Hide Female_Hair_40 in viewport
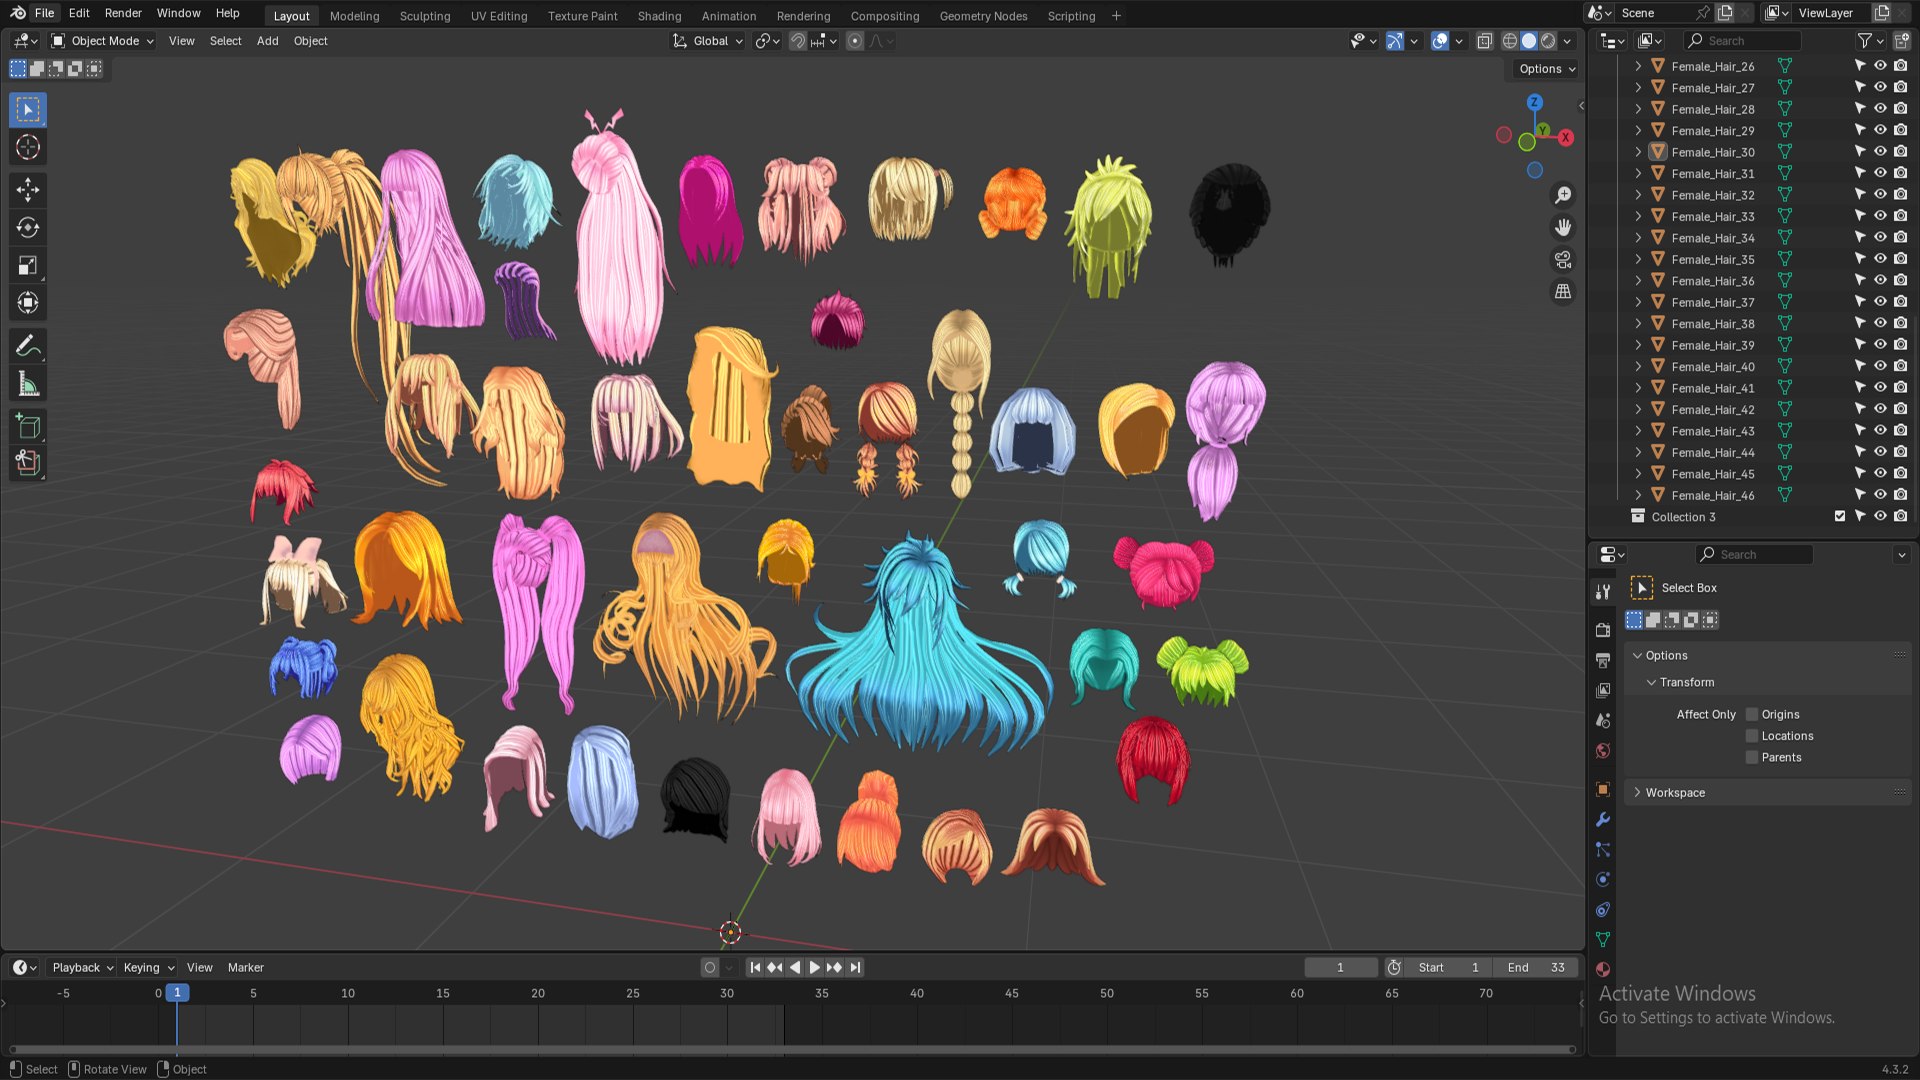Viewport: 1920px width, 1080px height. click(1880, 367)
